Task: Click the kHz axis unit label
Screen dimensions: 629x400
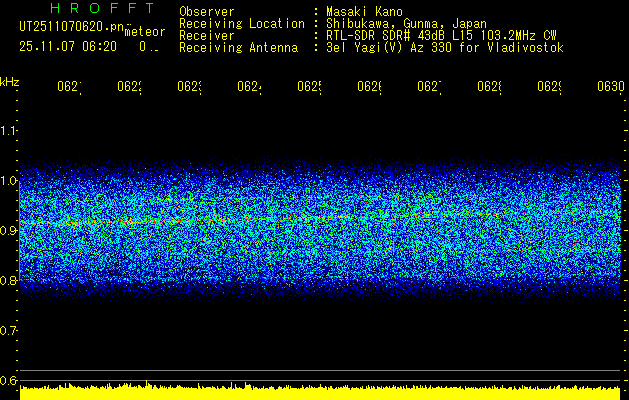Action: [9, 81]
